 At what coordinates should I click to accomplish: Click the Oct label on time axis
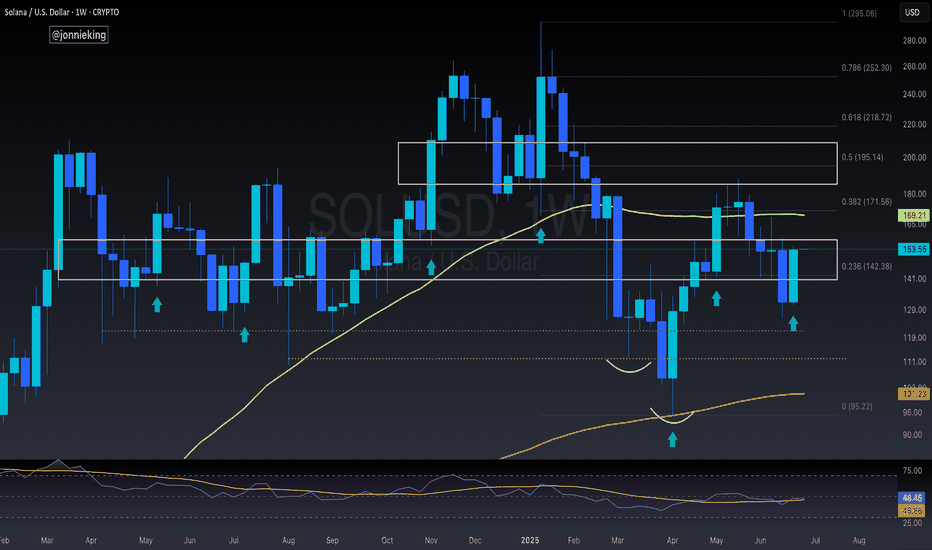point(387,540)
